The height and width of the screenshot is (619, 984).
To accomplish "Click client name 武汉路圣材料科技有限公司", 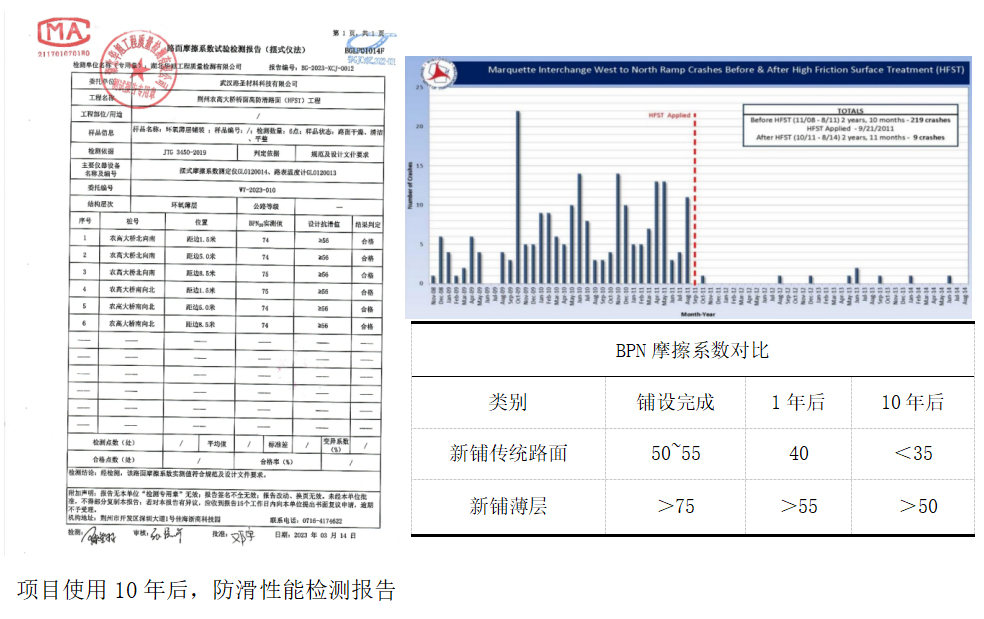I will click(259, 83).
